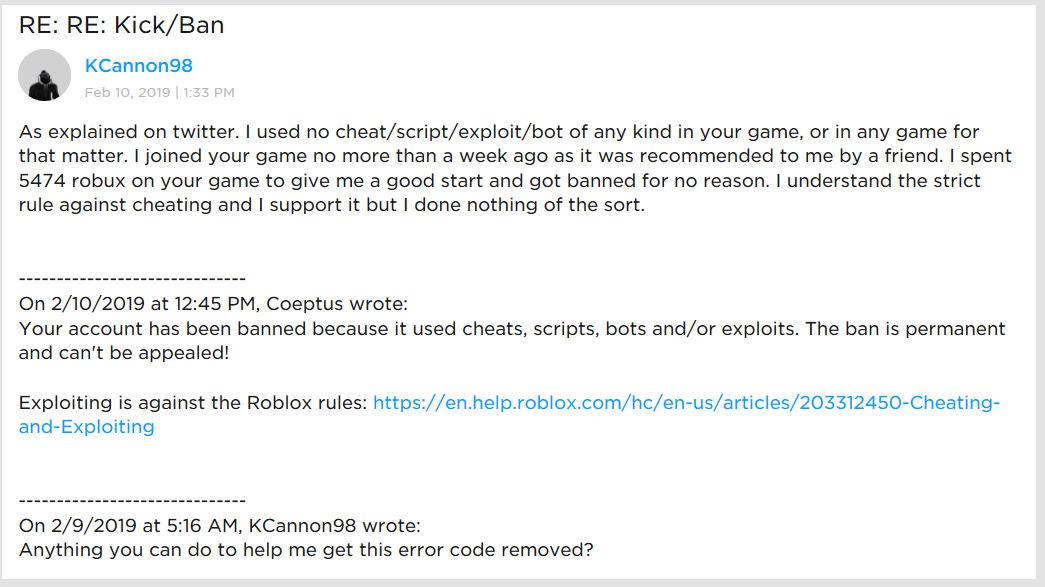Open the Roblox help Cheating article URL

685,403
